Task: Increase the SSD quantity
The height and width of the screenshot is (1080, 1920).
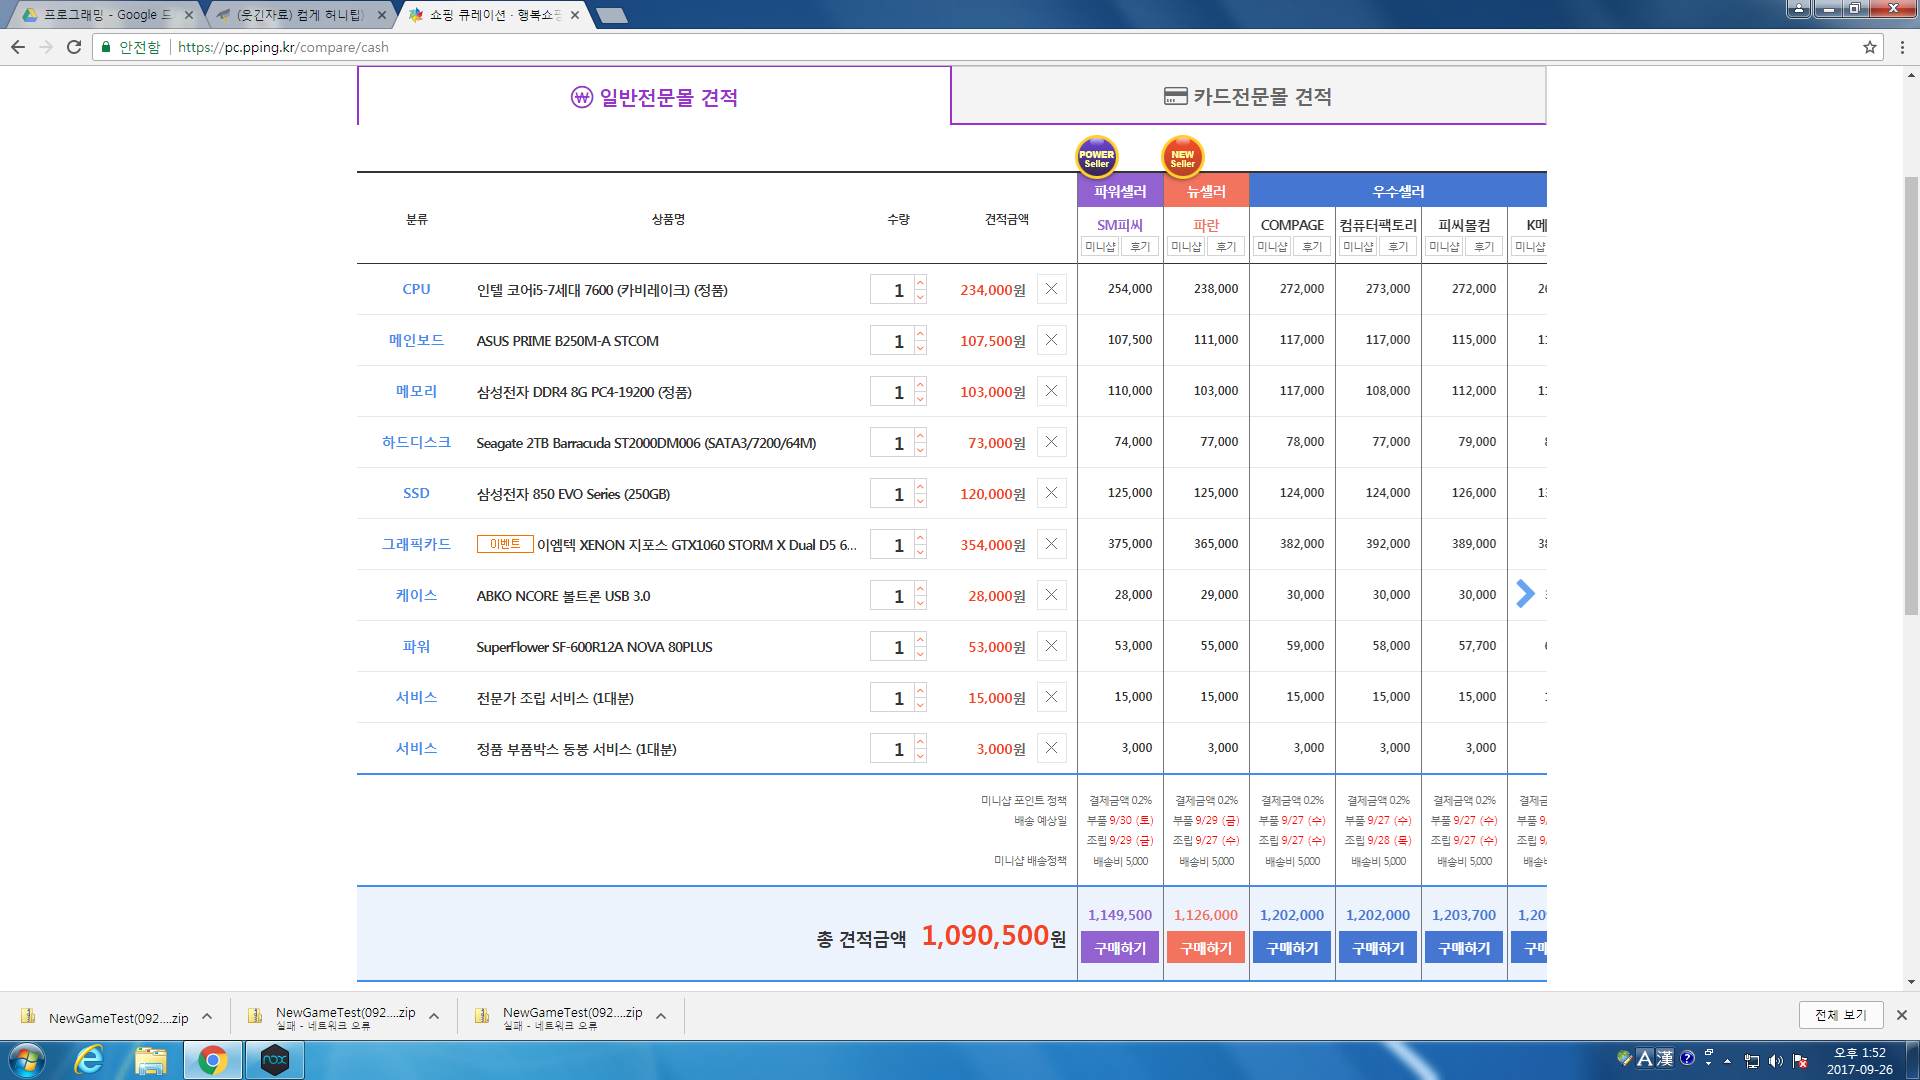Action: [920, 487]
